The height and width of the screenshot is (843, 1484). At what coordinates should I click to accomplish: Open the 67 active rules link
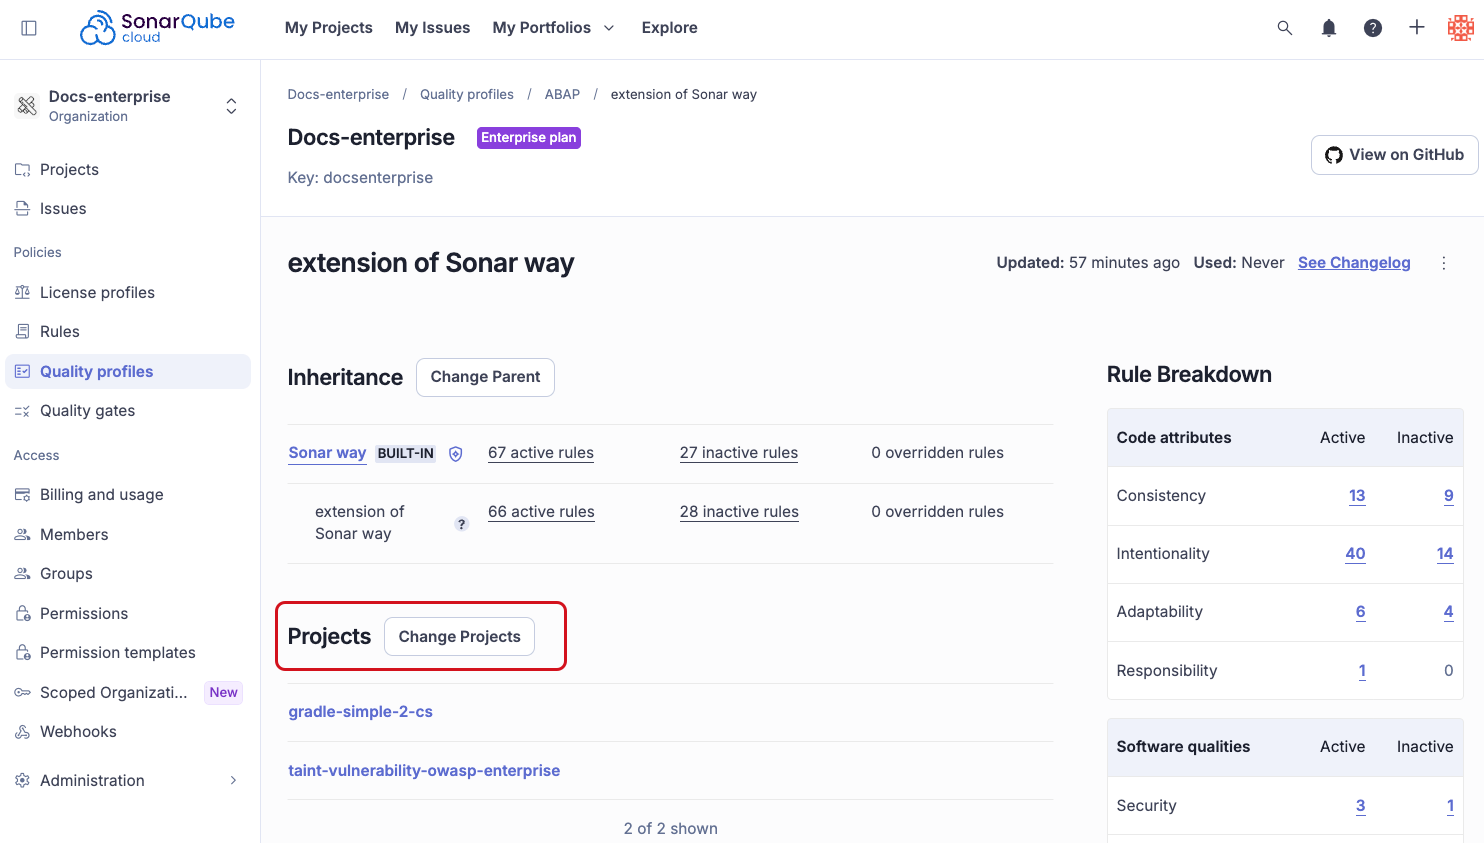point(541,453)
